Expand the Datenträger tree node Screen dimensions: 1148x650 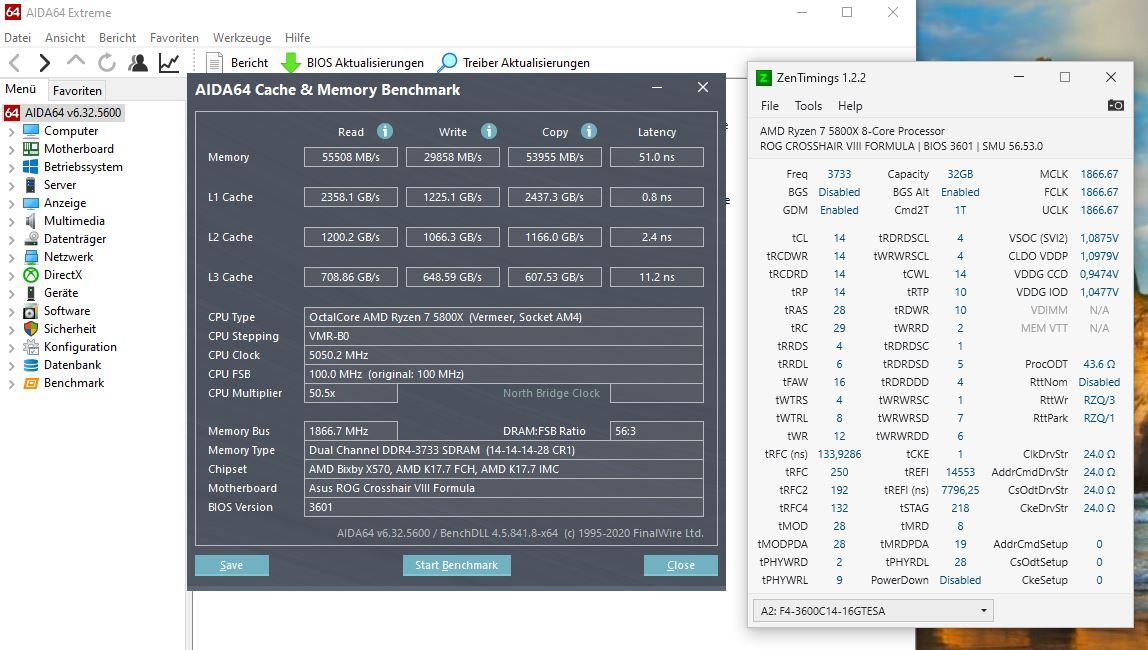click(11, 239)
